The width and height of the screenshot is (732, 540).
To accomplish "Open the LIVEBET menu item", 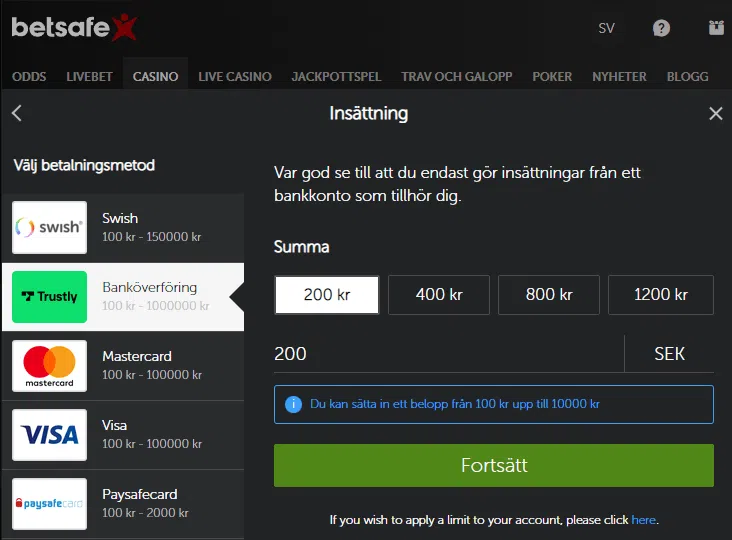I will click(89, 77).
